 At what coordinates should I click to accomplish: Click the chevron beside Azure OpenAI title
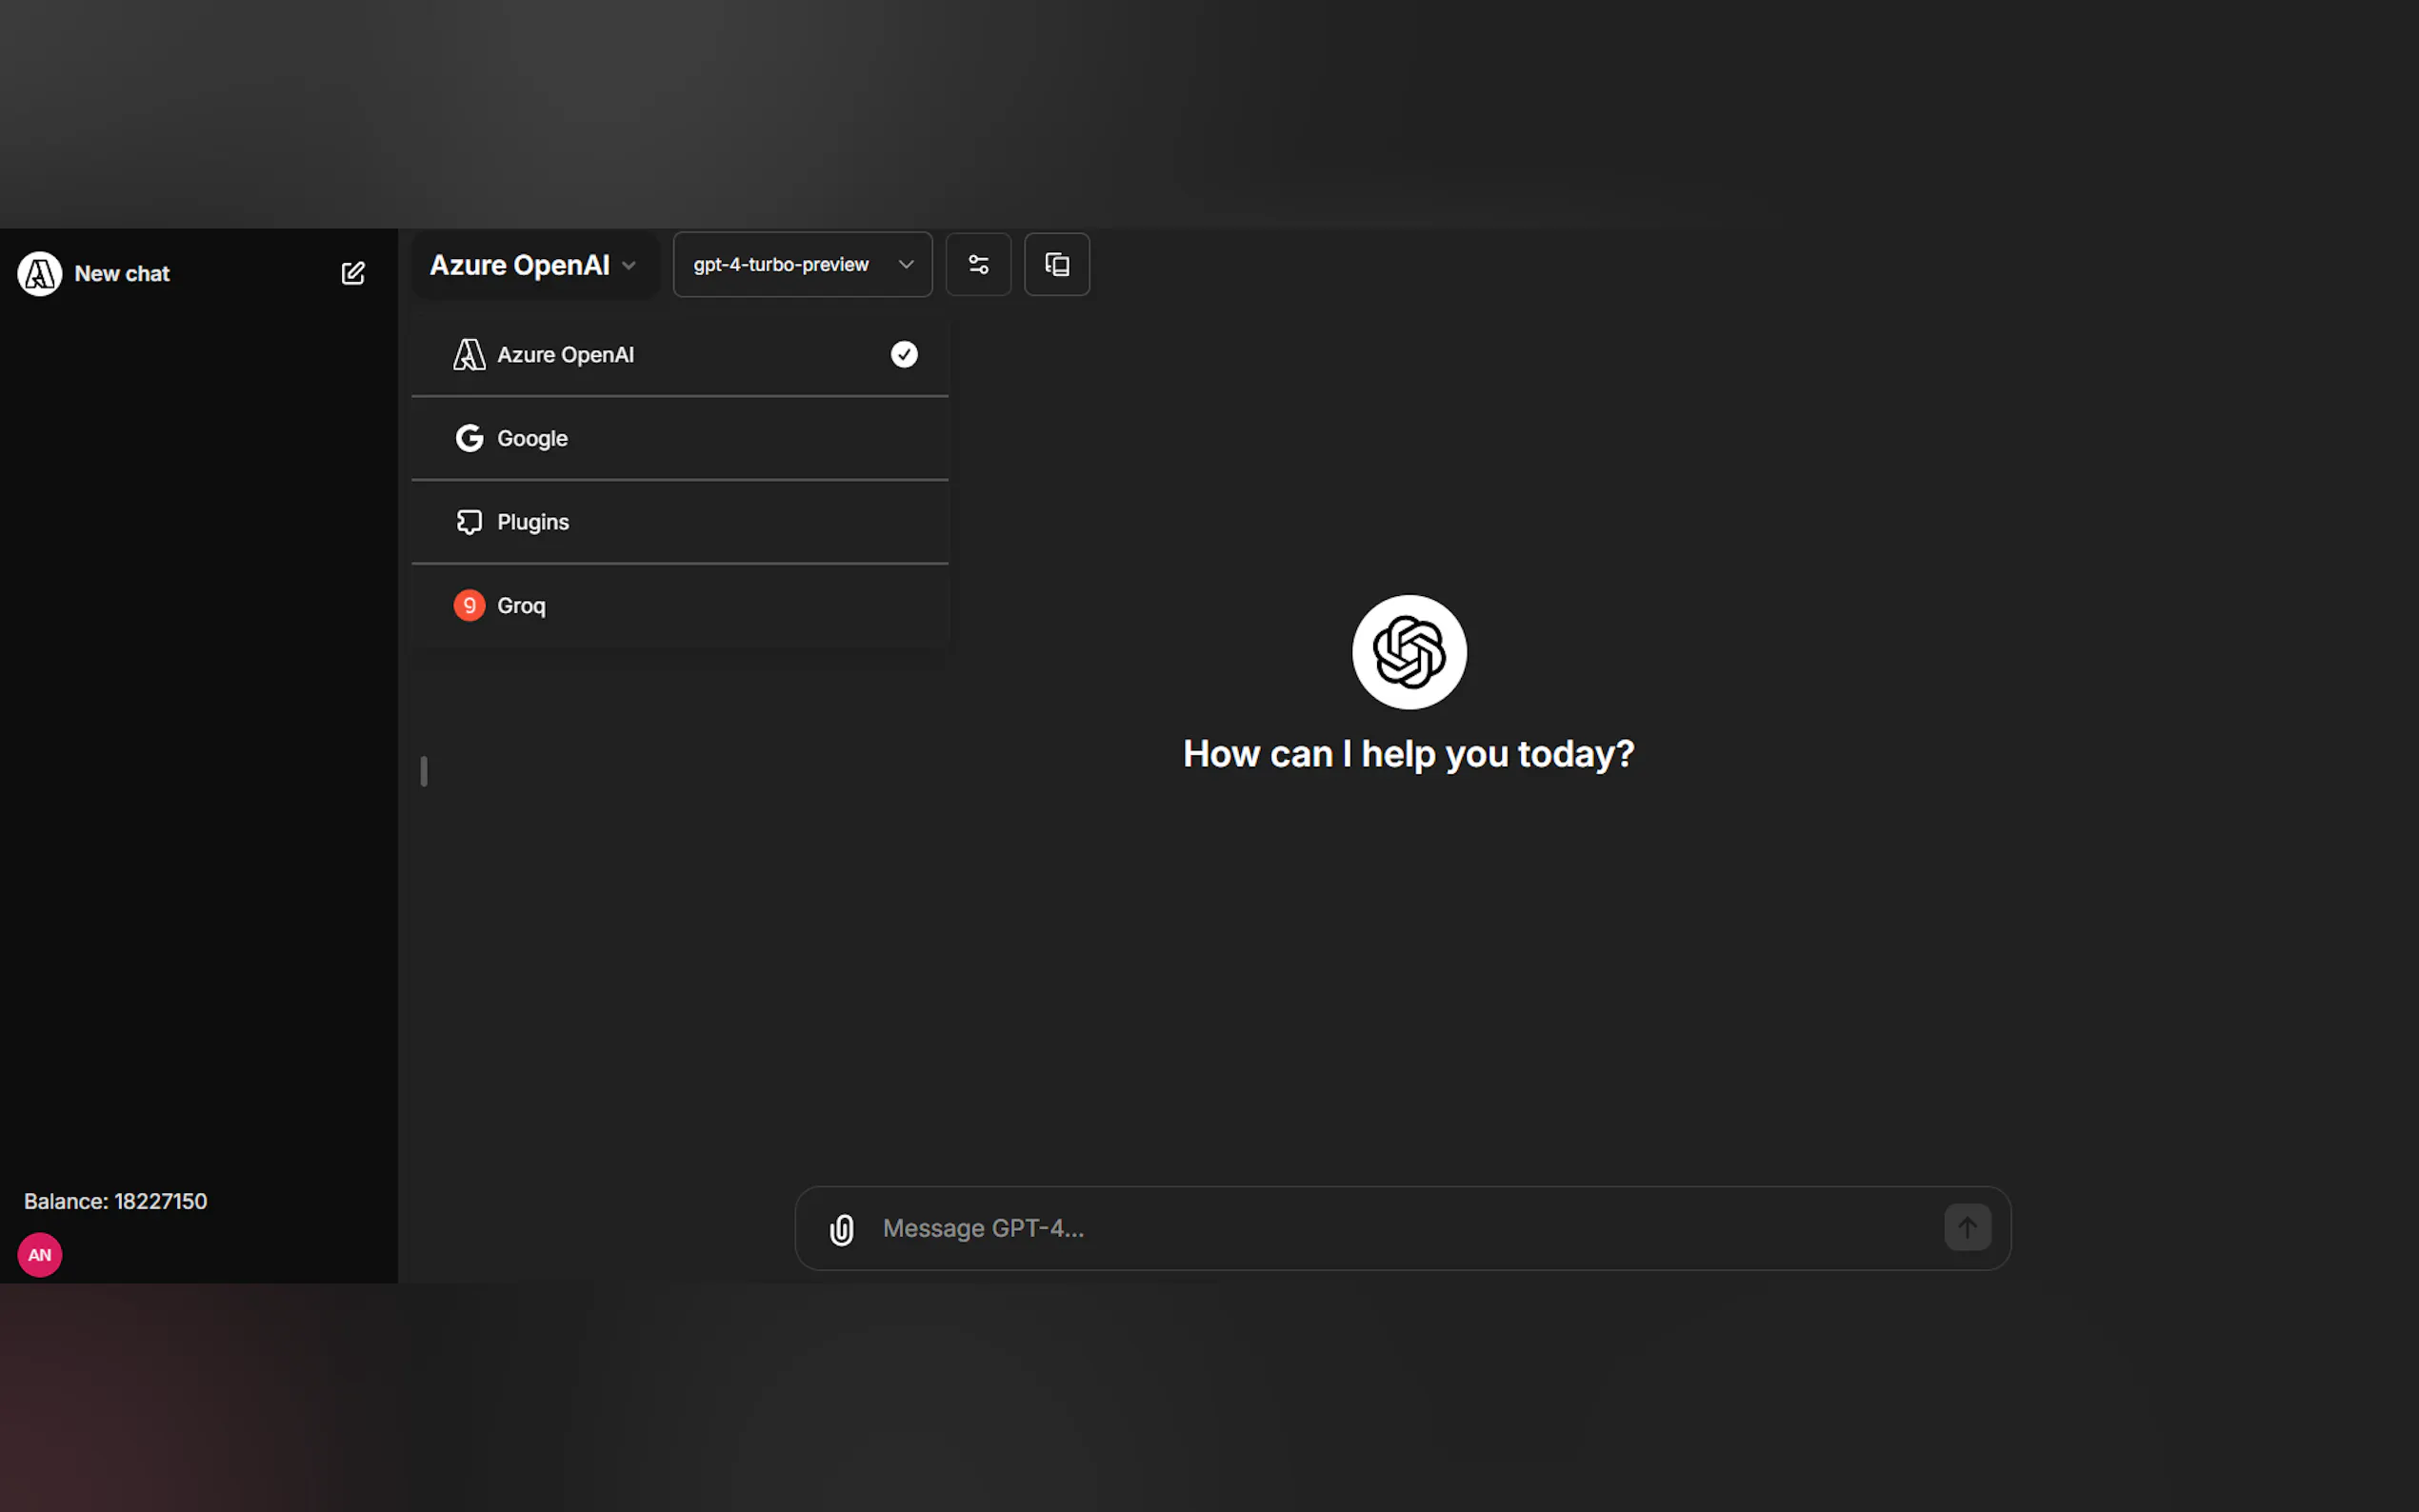click(x=629, y=266)
